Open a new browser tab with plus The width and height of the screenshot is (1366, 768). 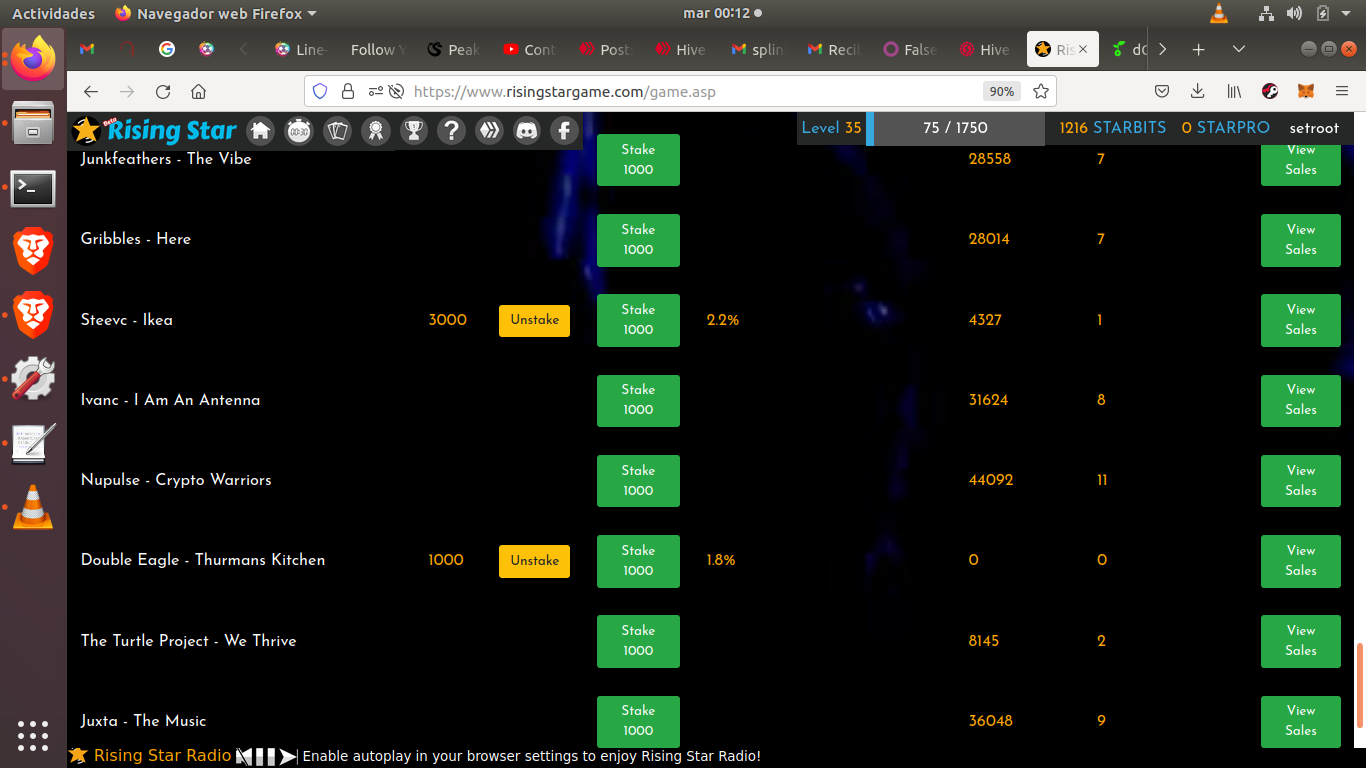point(1199,49)
